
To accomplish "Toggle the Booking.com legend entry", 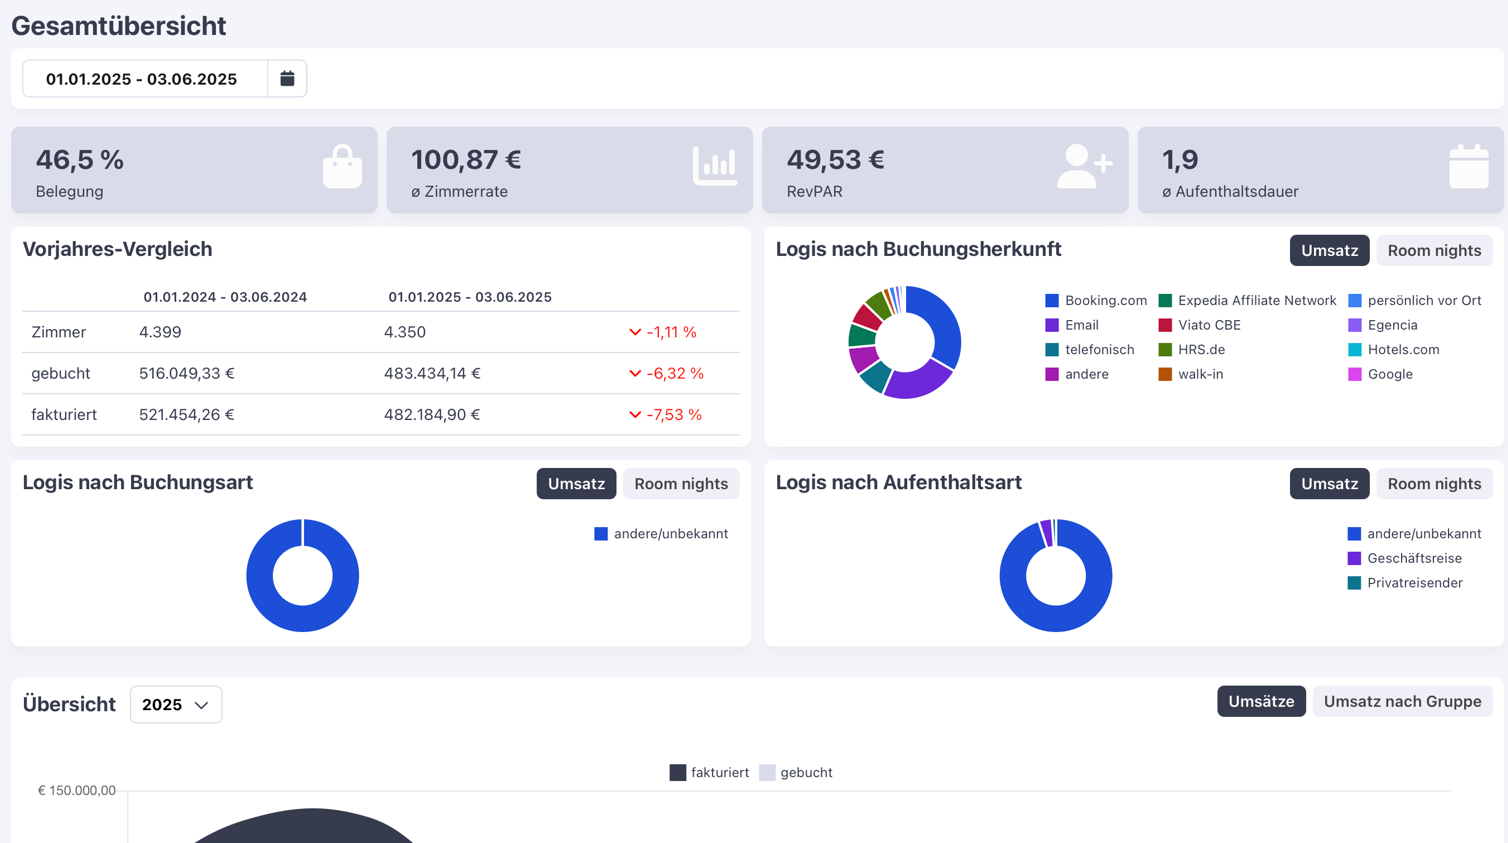I will pos(1095,300).
